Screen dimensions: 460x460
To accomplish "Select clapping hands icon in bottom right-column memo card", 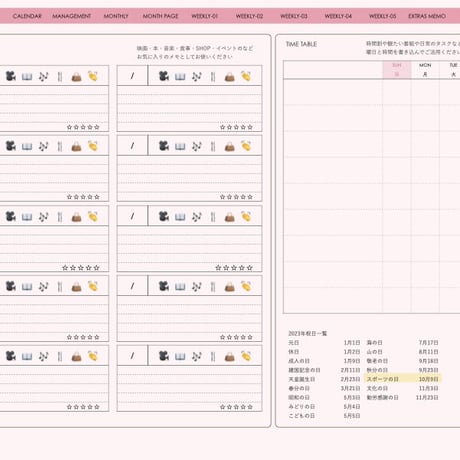I will (x=246, y=356).
